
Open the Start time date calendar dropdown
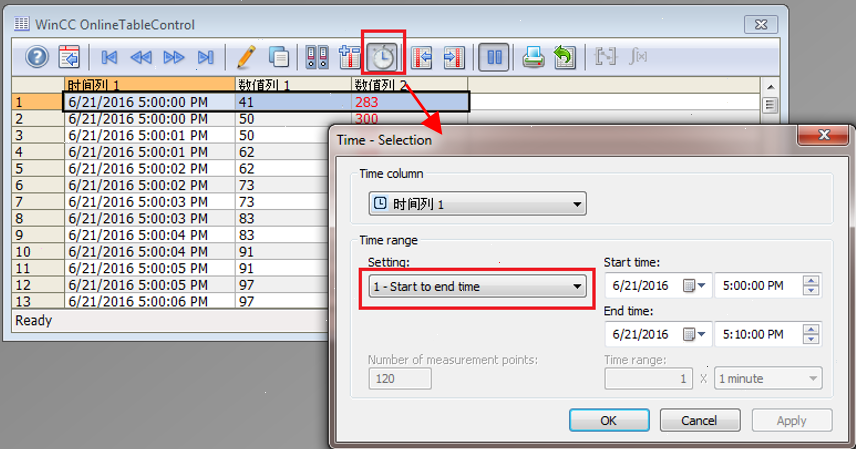pyautogui.click(x=694, y=285)
